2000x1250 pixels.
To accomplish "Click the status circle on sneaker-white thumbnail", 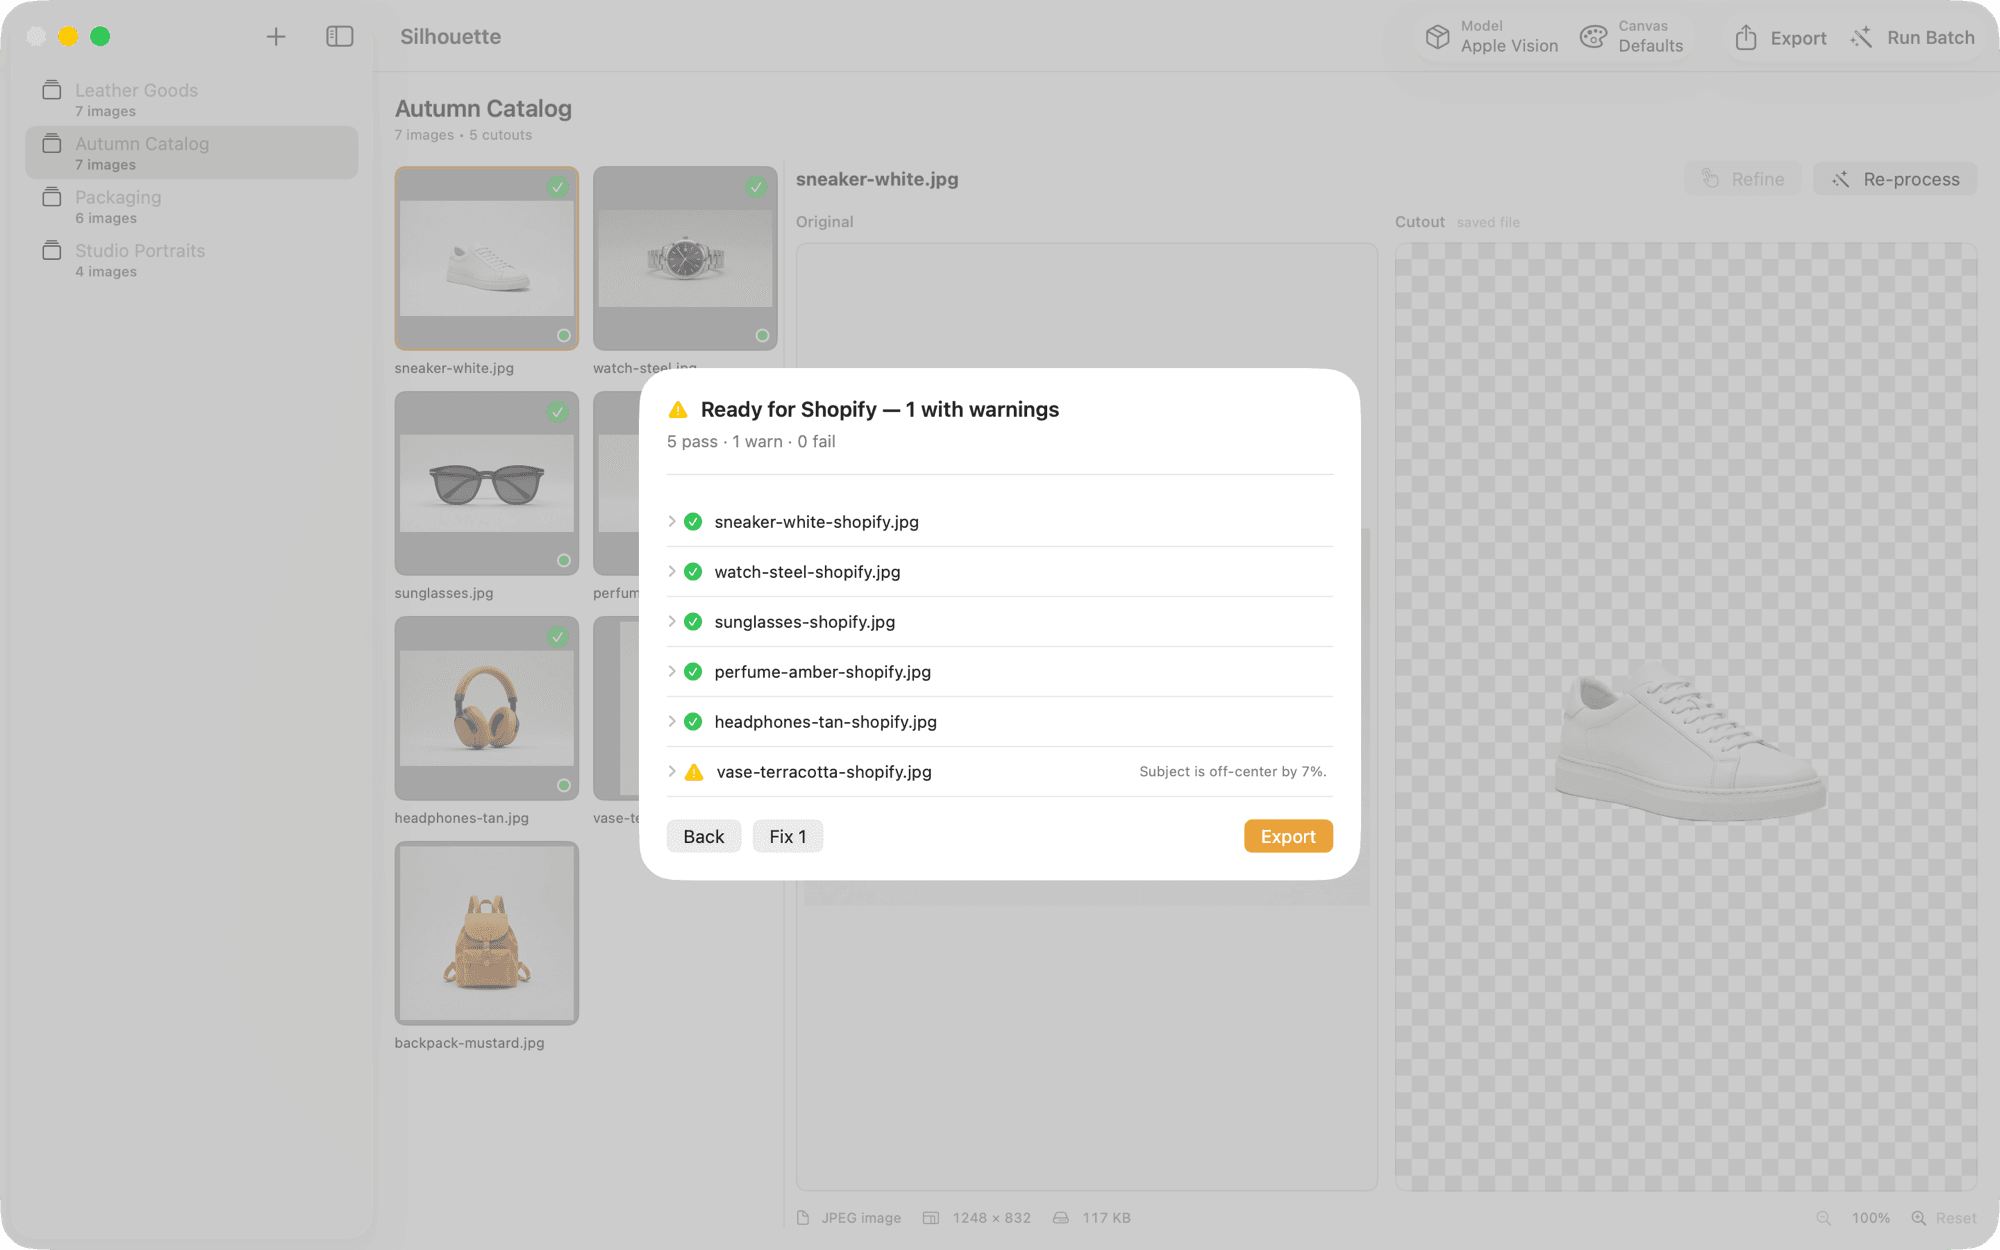I will click(x=564, y=336).
